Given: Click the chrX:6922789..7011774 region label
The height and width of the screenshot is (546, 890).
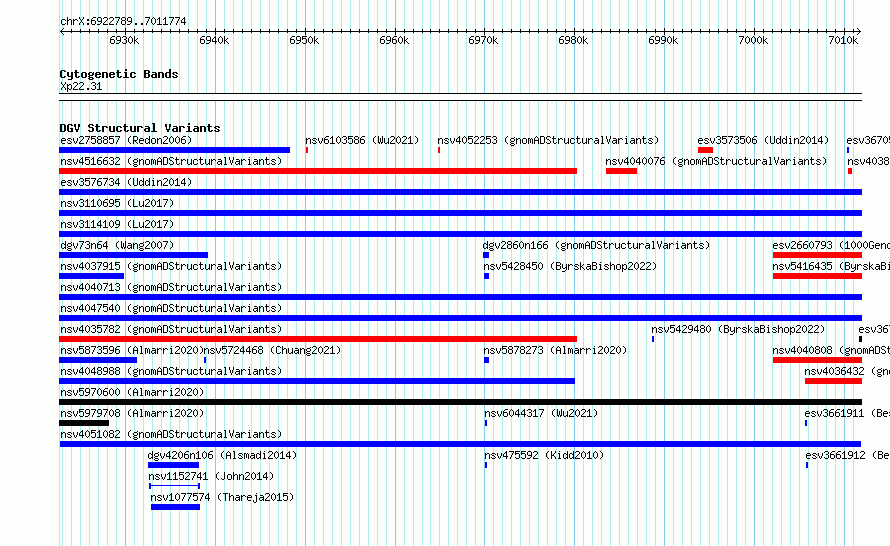Looking at the screenshot, I should point(123,21).
